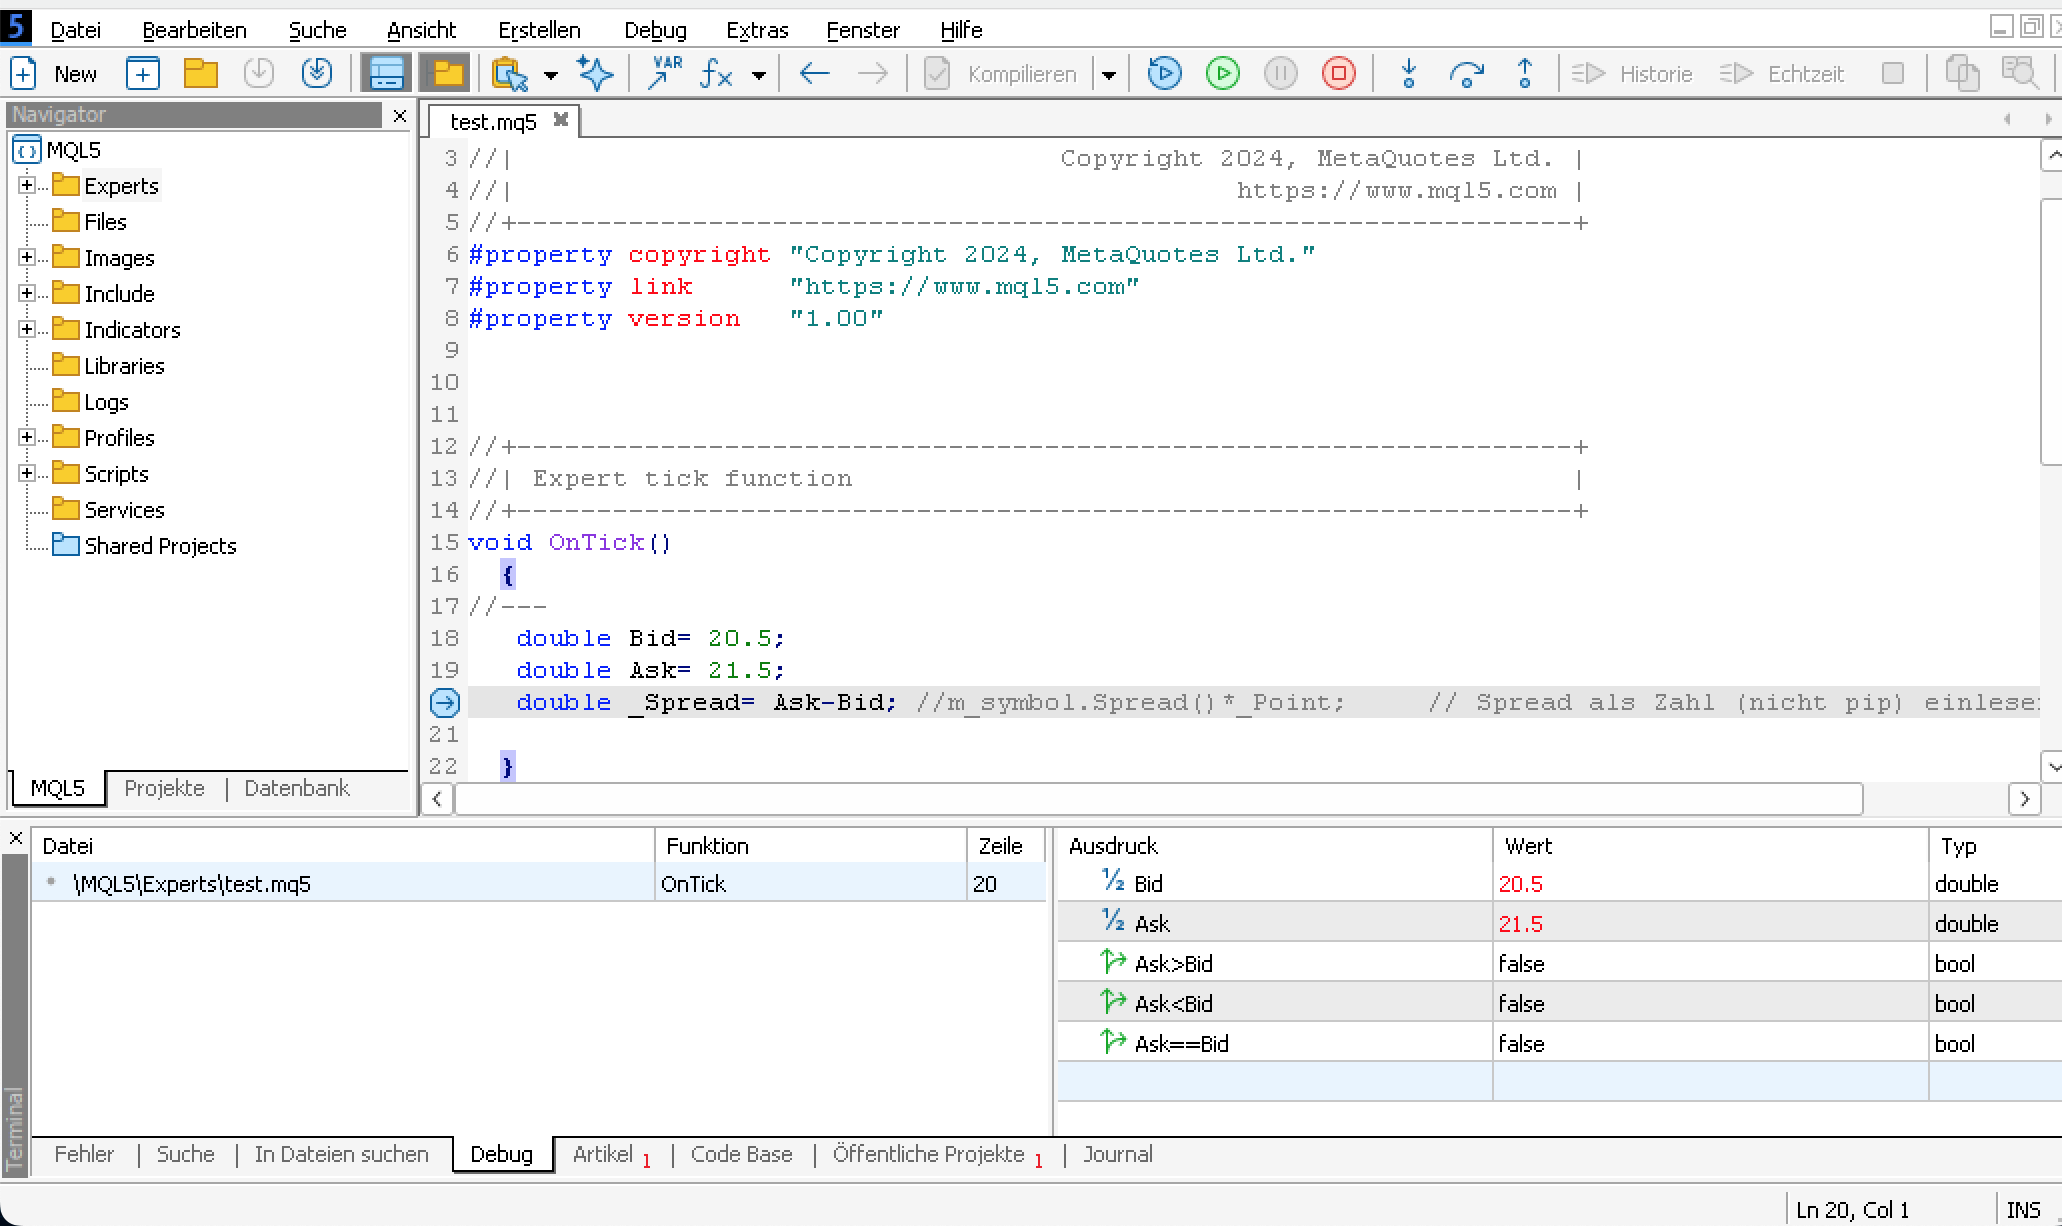Image resolution: width=2062 pixels, height=1226 pixels.
Task: Click the VAR insert variable icon
Action: 663,73
